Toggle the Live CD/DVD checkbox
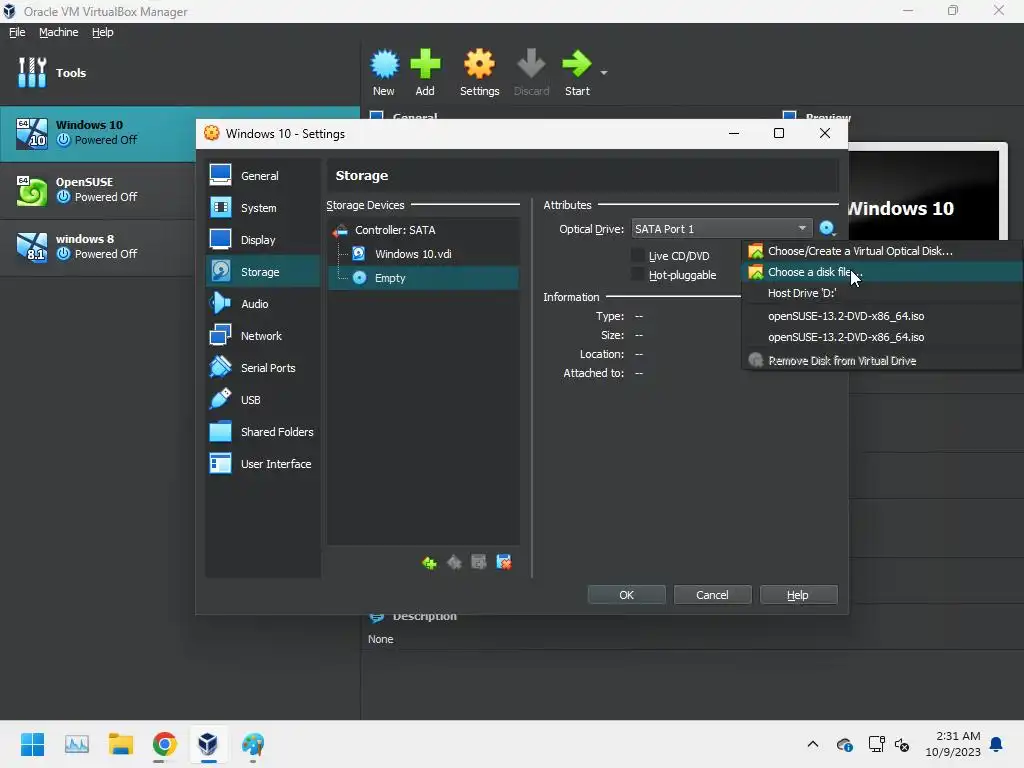 pyautogui.click(x=637, y=255)
